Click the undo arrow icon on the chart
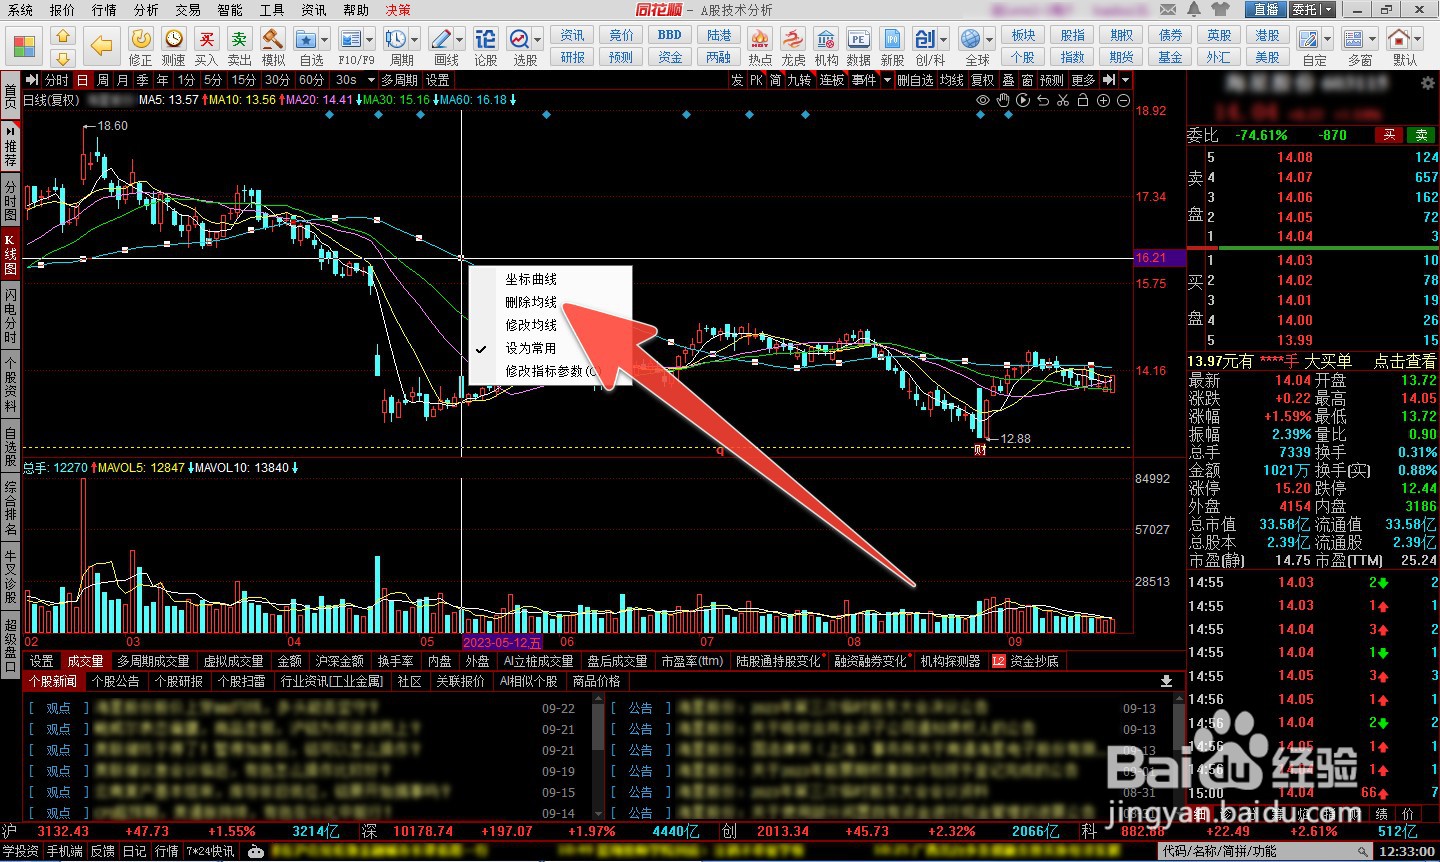The height and width of the screenshot is (862, 1440). (x=1043, y=100)
